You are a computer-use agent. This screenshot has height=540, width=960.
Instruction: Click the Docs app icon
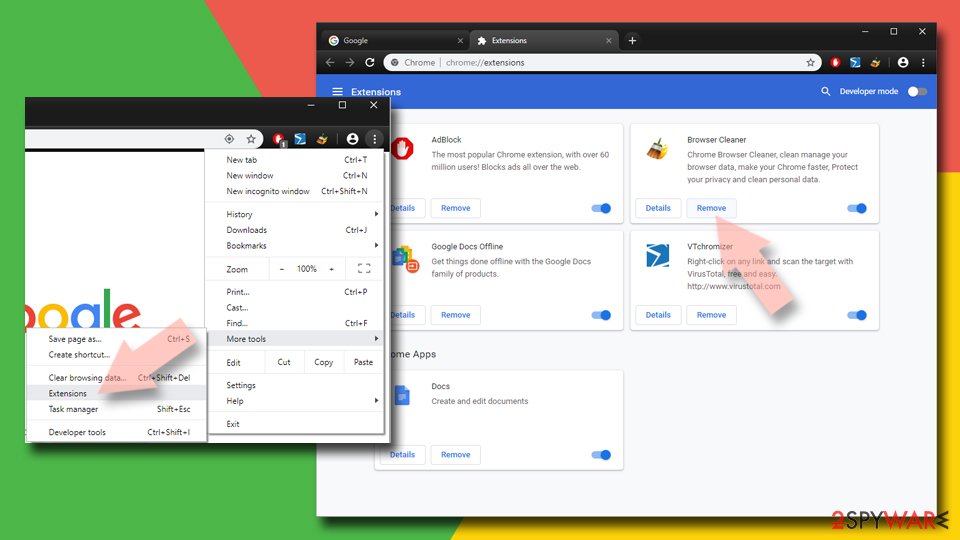point(402,396)
